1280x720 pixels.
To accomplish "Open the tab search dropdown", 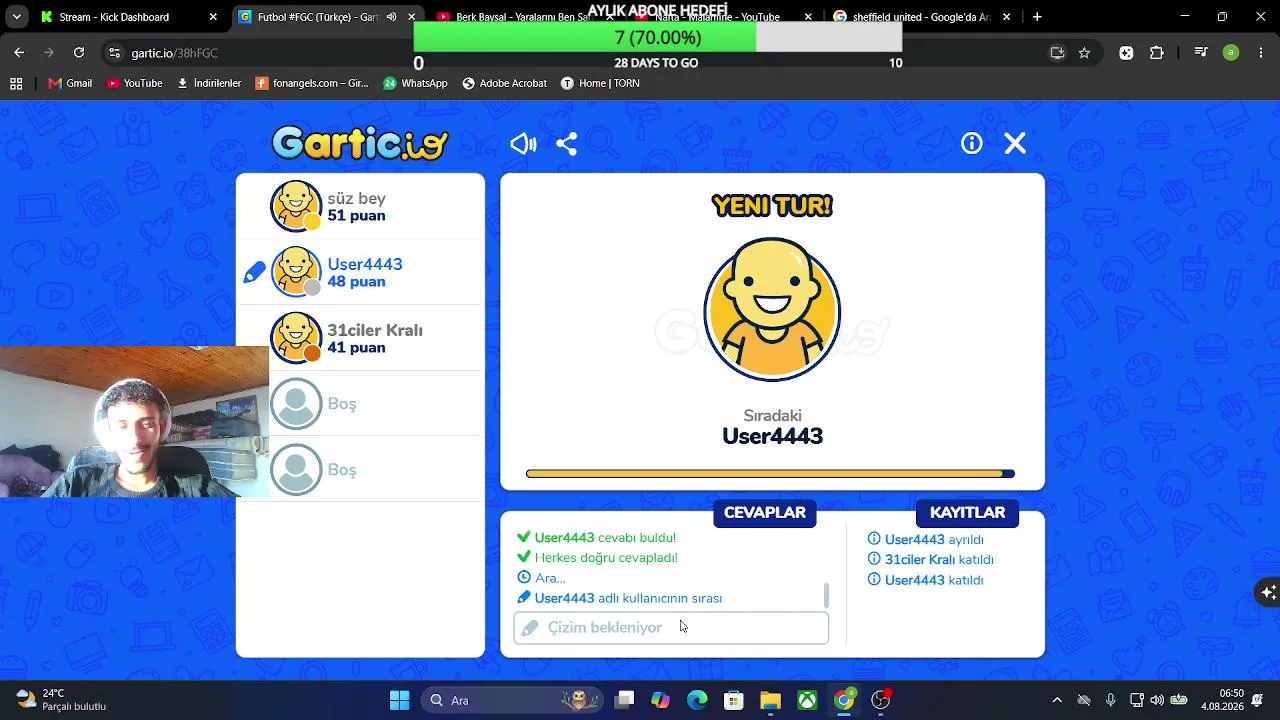I will [16, 17].
